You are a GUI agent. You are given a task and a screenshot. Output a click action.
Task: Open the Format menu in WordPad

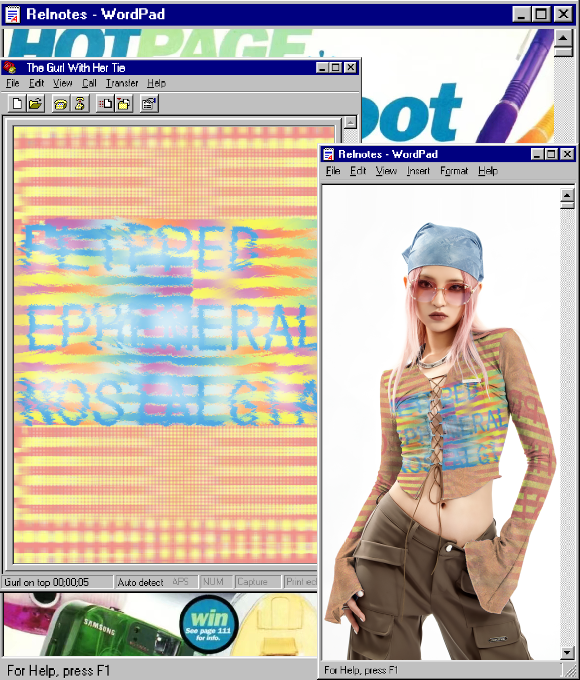point(454,171)
